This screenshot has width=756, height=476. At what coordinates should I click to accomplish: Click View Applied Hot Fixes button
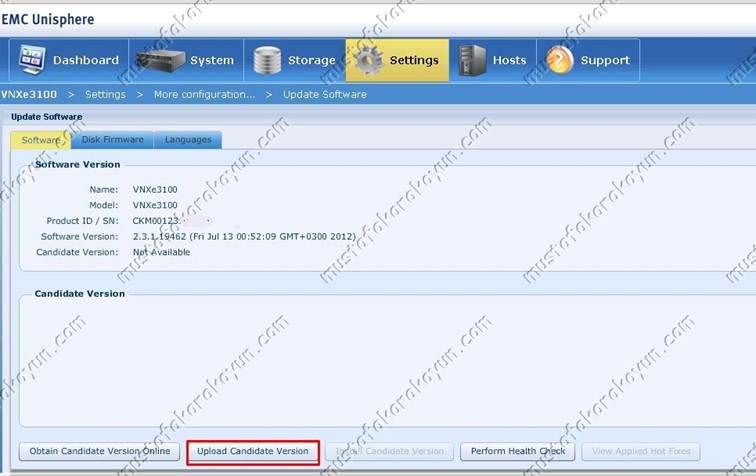641,451
